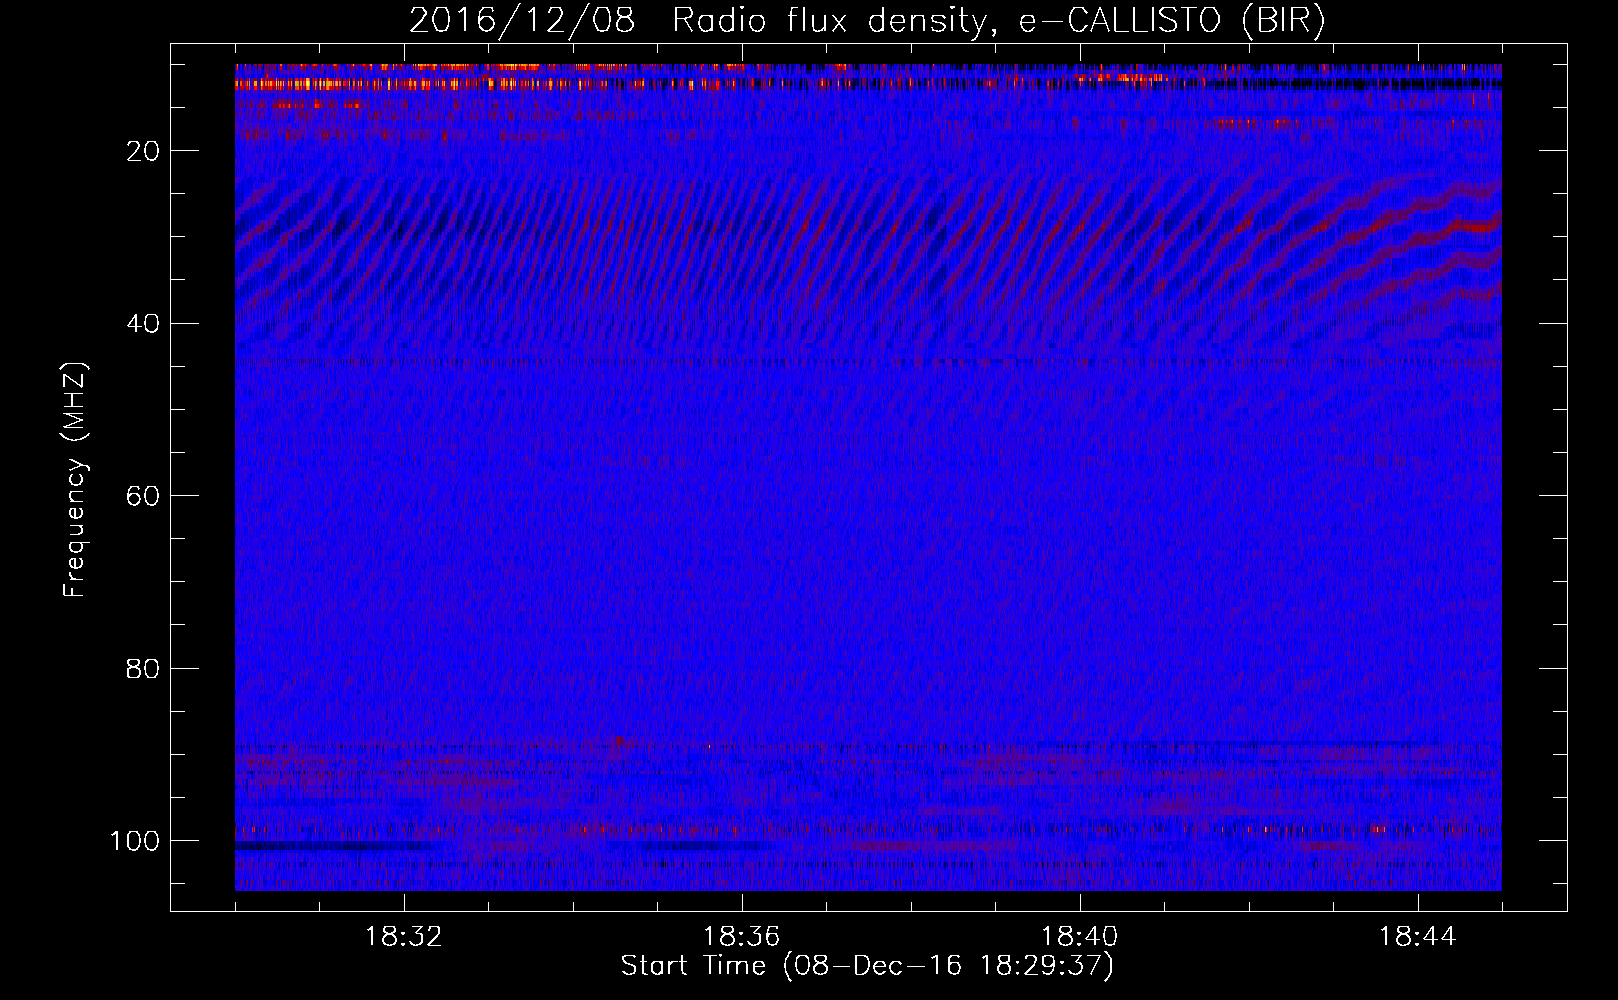The height and width of the screenshot is (1000, 1618).
Task: Select the '40' frequency tick label
Action: click(x=144, y=323)
